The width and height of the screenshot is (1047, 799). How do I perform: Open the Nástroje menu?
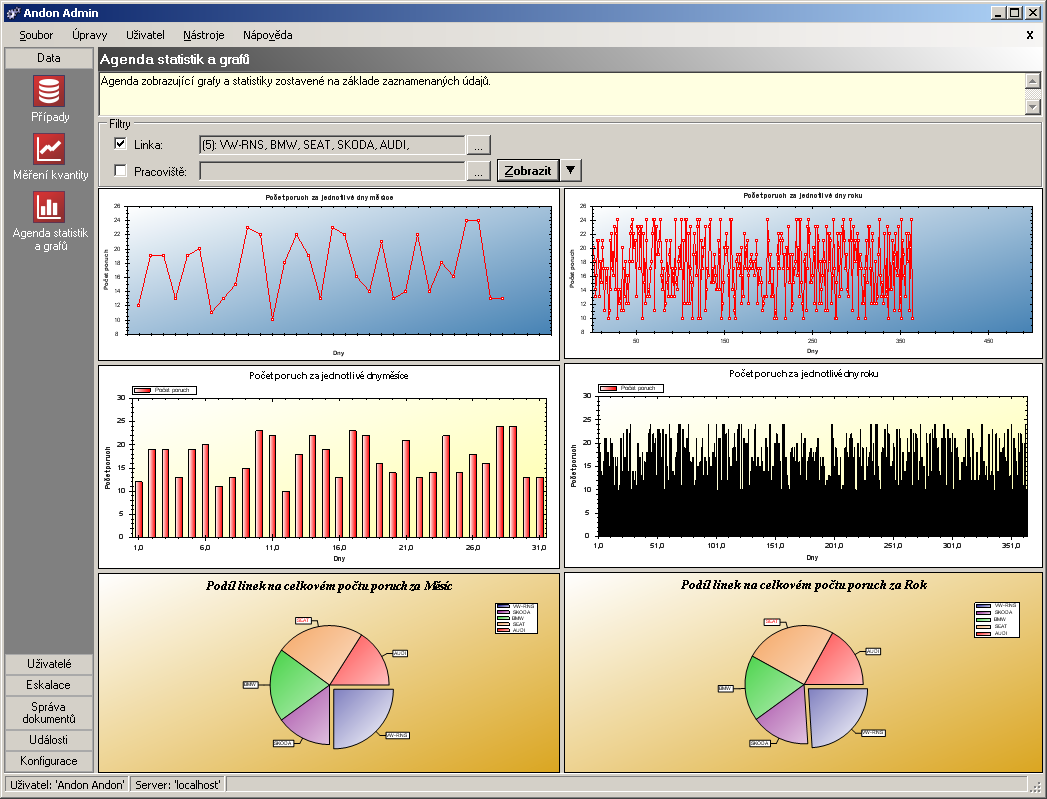point(204,35)
